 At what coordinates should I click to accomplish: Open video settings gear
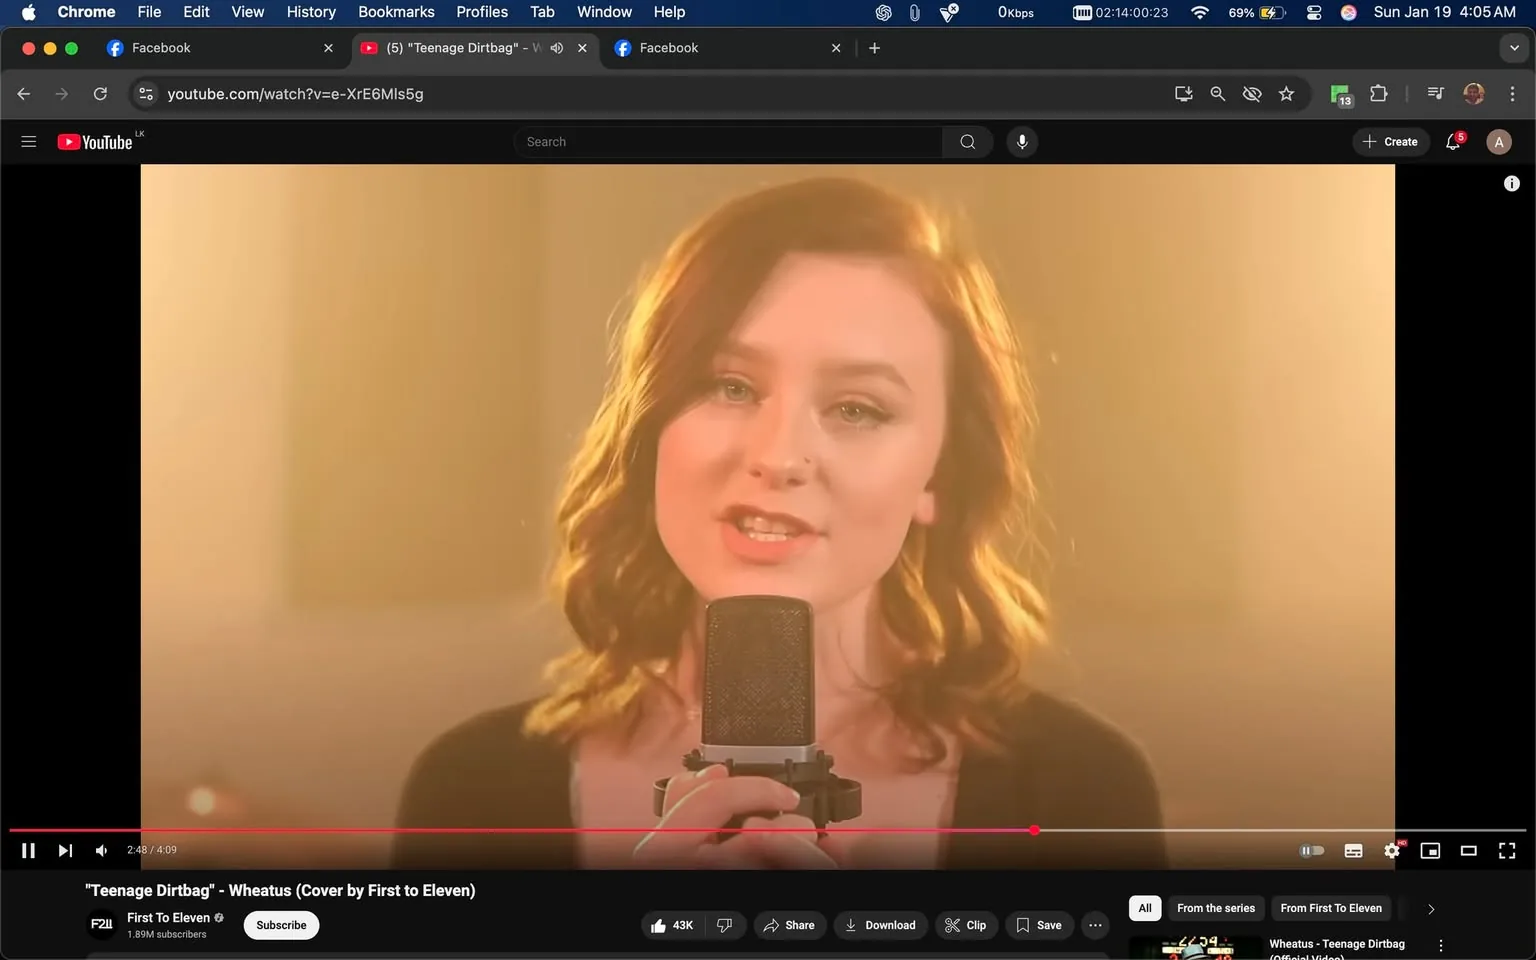pos(1391,850)
